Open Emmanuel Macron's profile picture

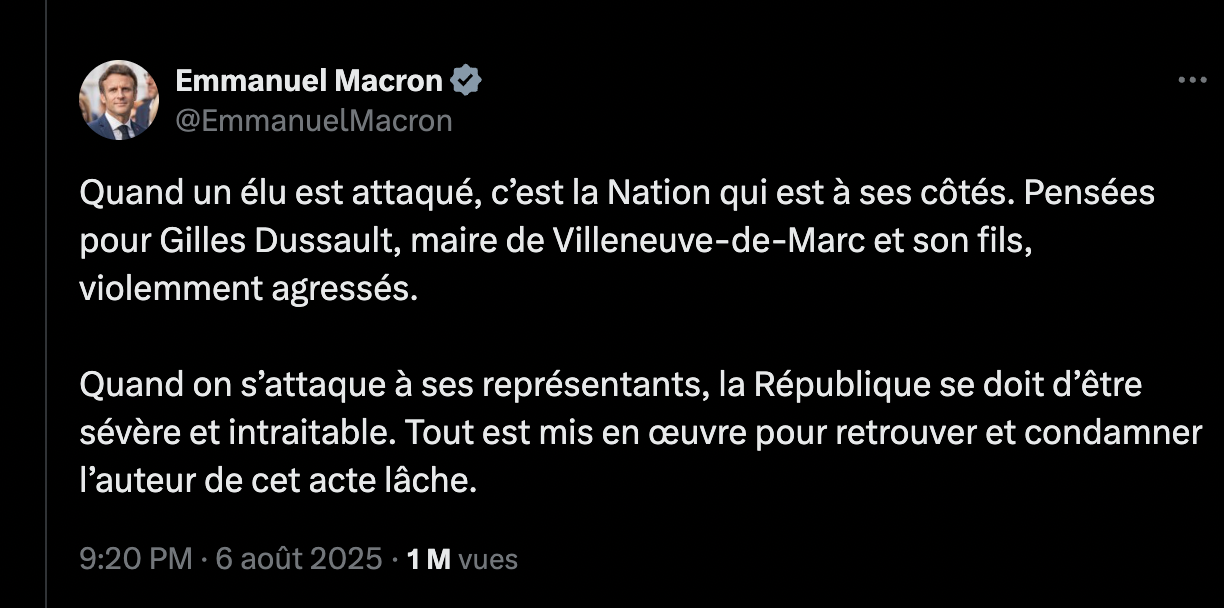[x=119, y=100]
